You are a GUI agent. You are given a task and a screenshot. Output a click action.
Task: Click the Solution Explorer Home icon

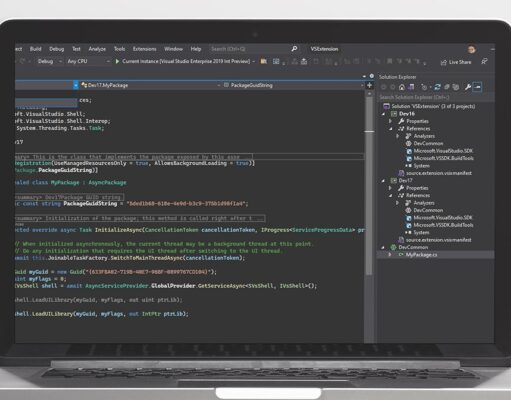click(402, 87)
